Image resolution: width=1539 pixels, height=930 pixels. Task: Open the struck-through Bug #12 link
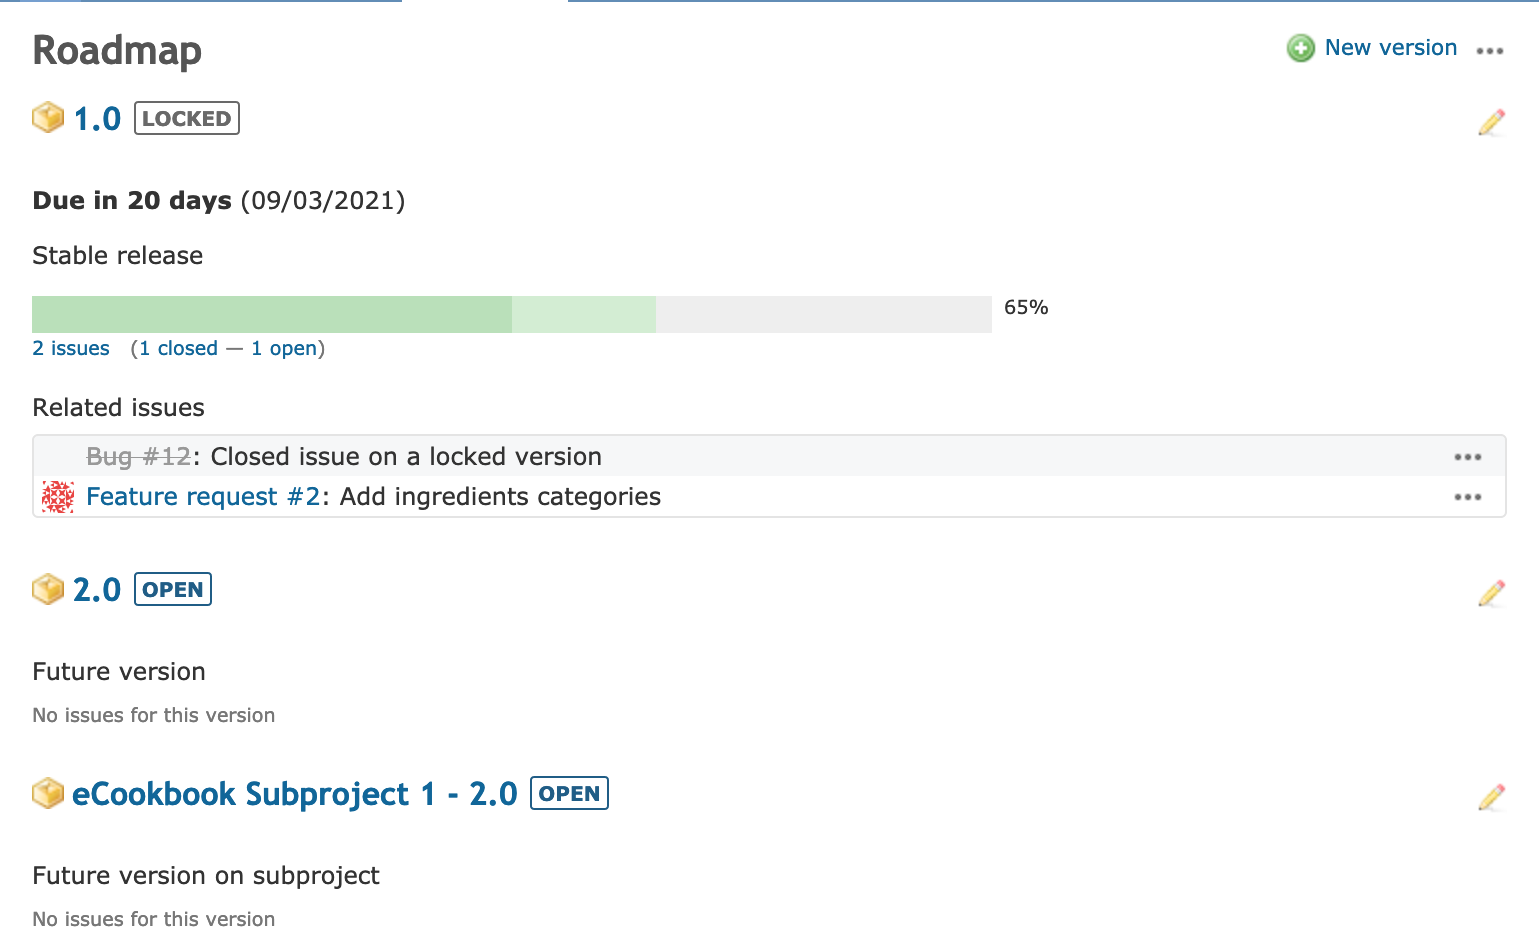pyautogui.click(x=138, y=457)
